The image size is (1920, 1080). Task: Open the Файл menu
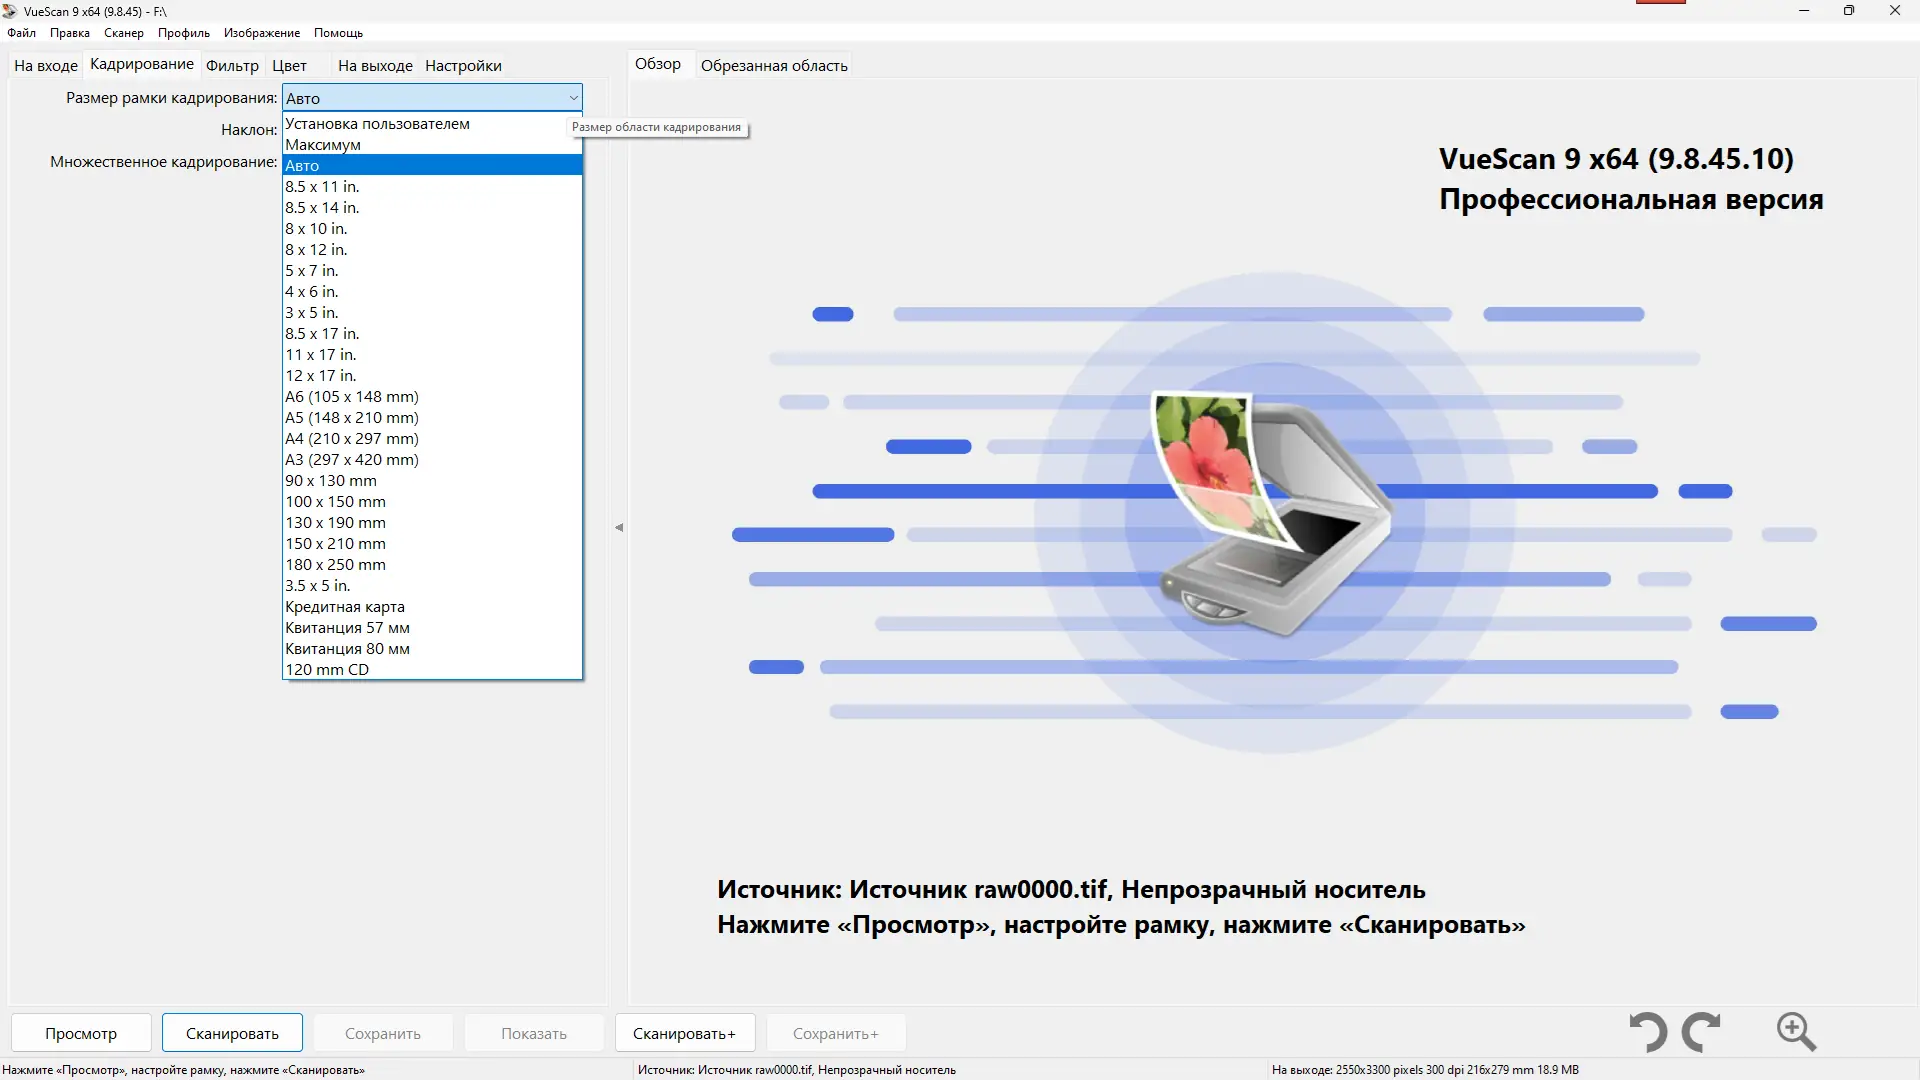point(20,32)
